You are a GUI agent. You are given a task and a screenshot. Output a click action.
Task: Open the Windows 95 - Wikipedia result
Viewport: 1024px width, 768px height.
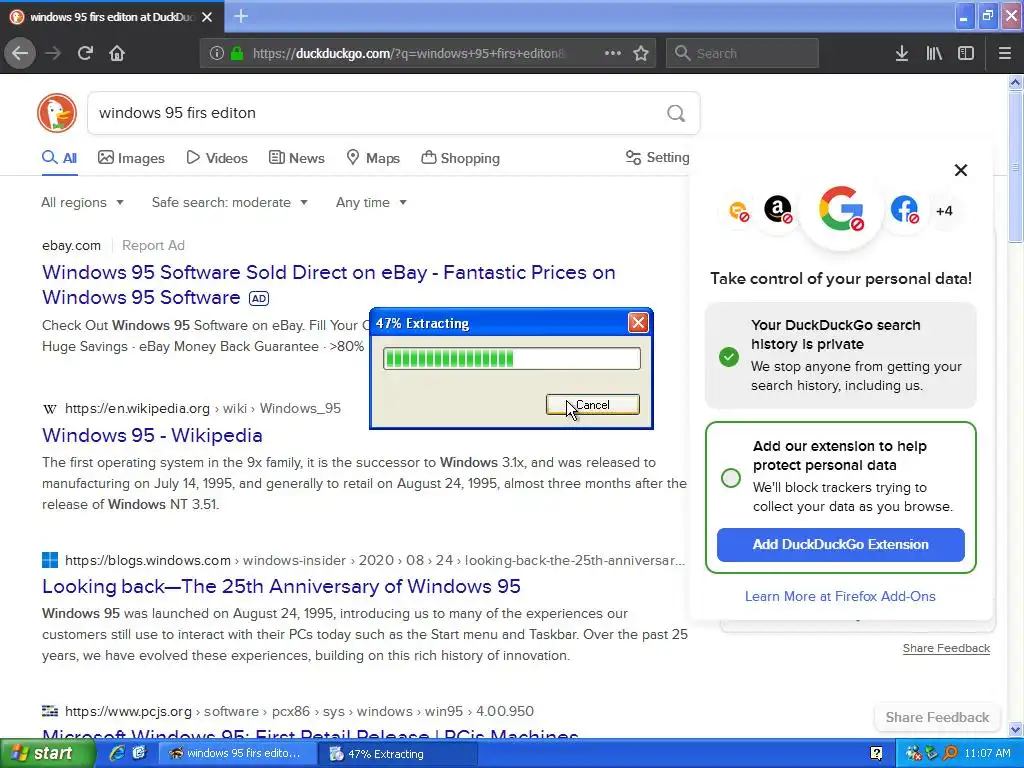coord(152,436)
